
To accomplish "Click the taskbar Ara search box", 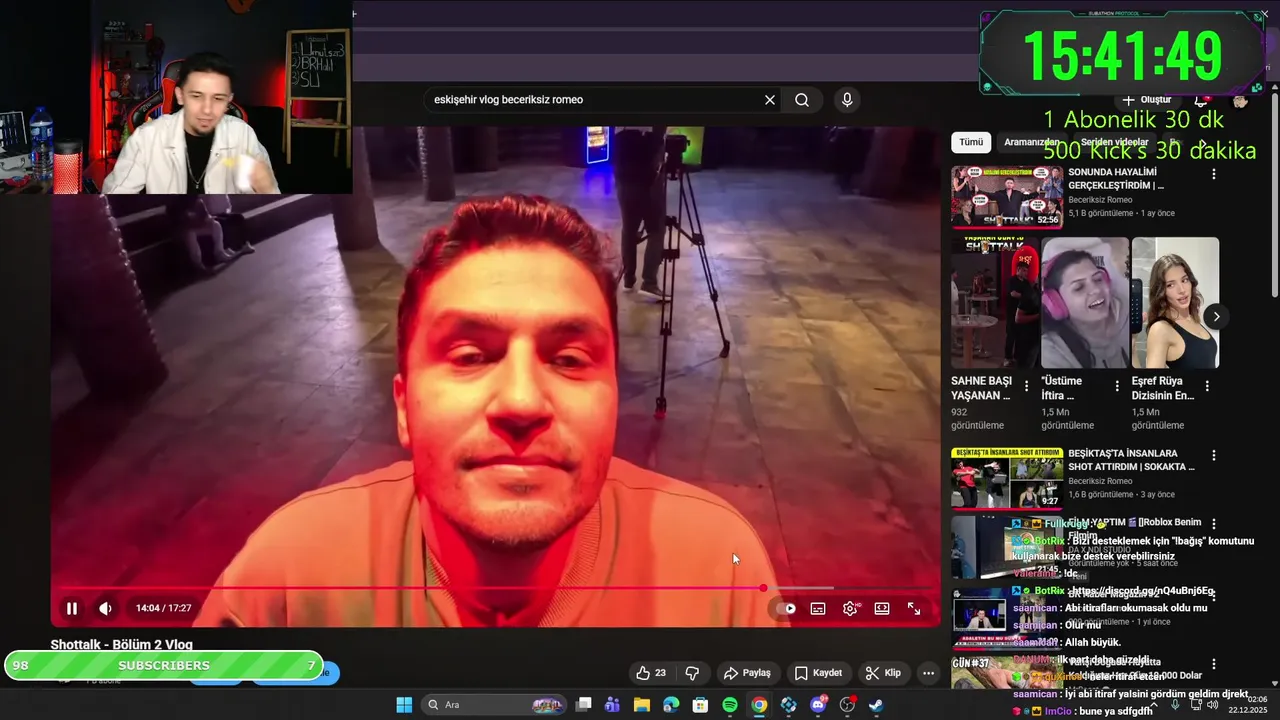I will point(494,705).
